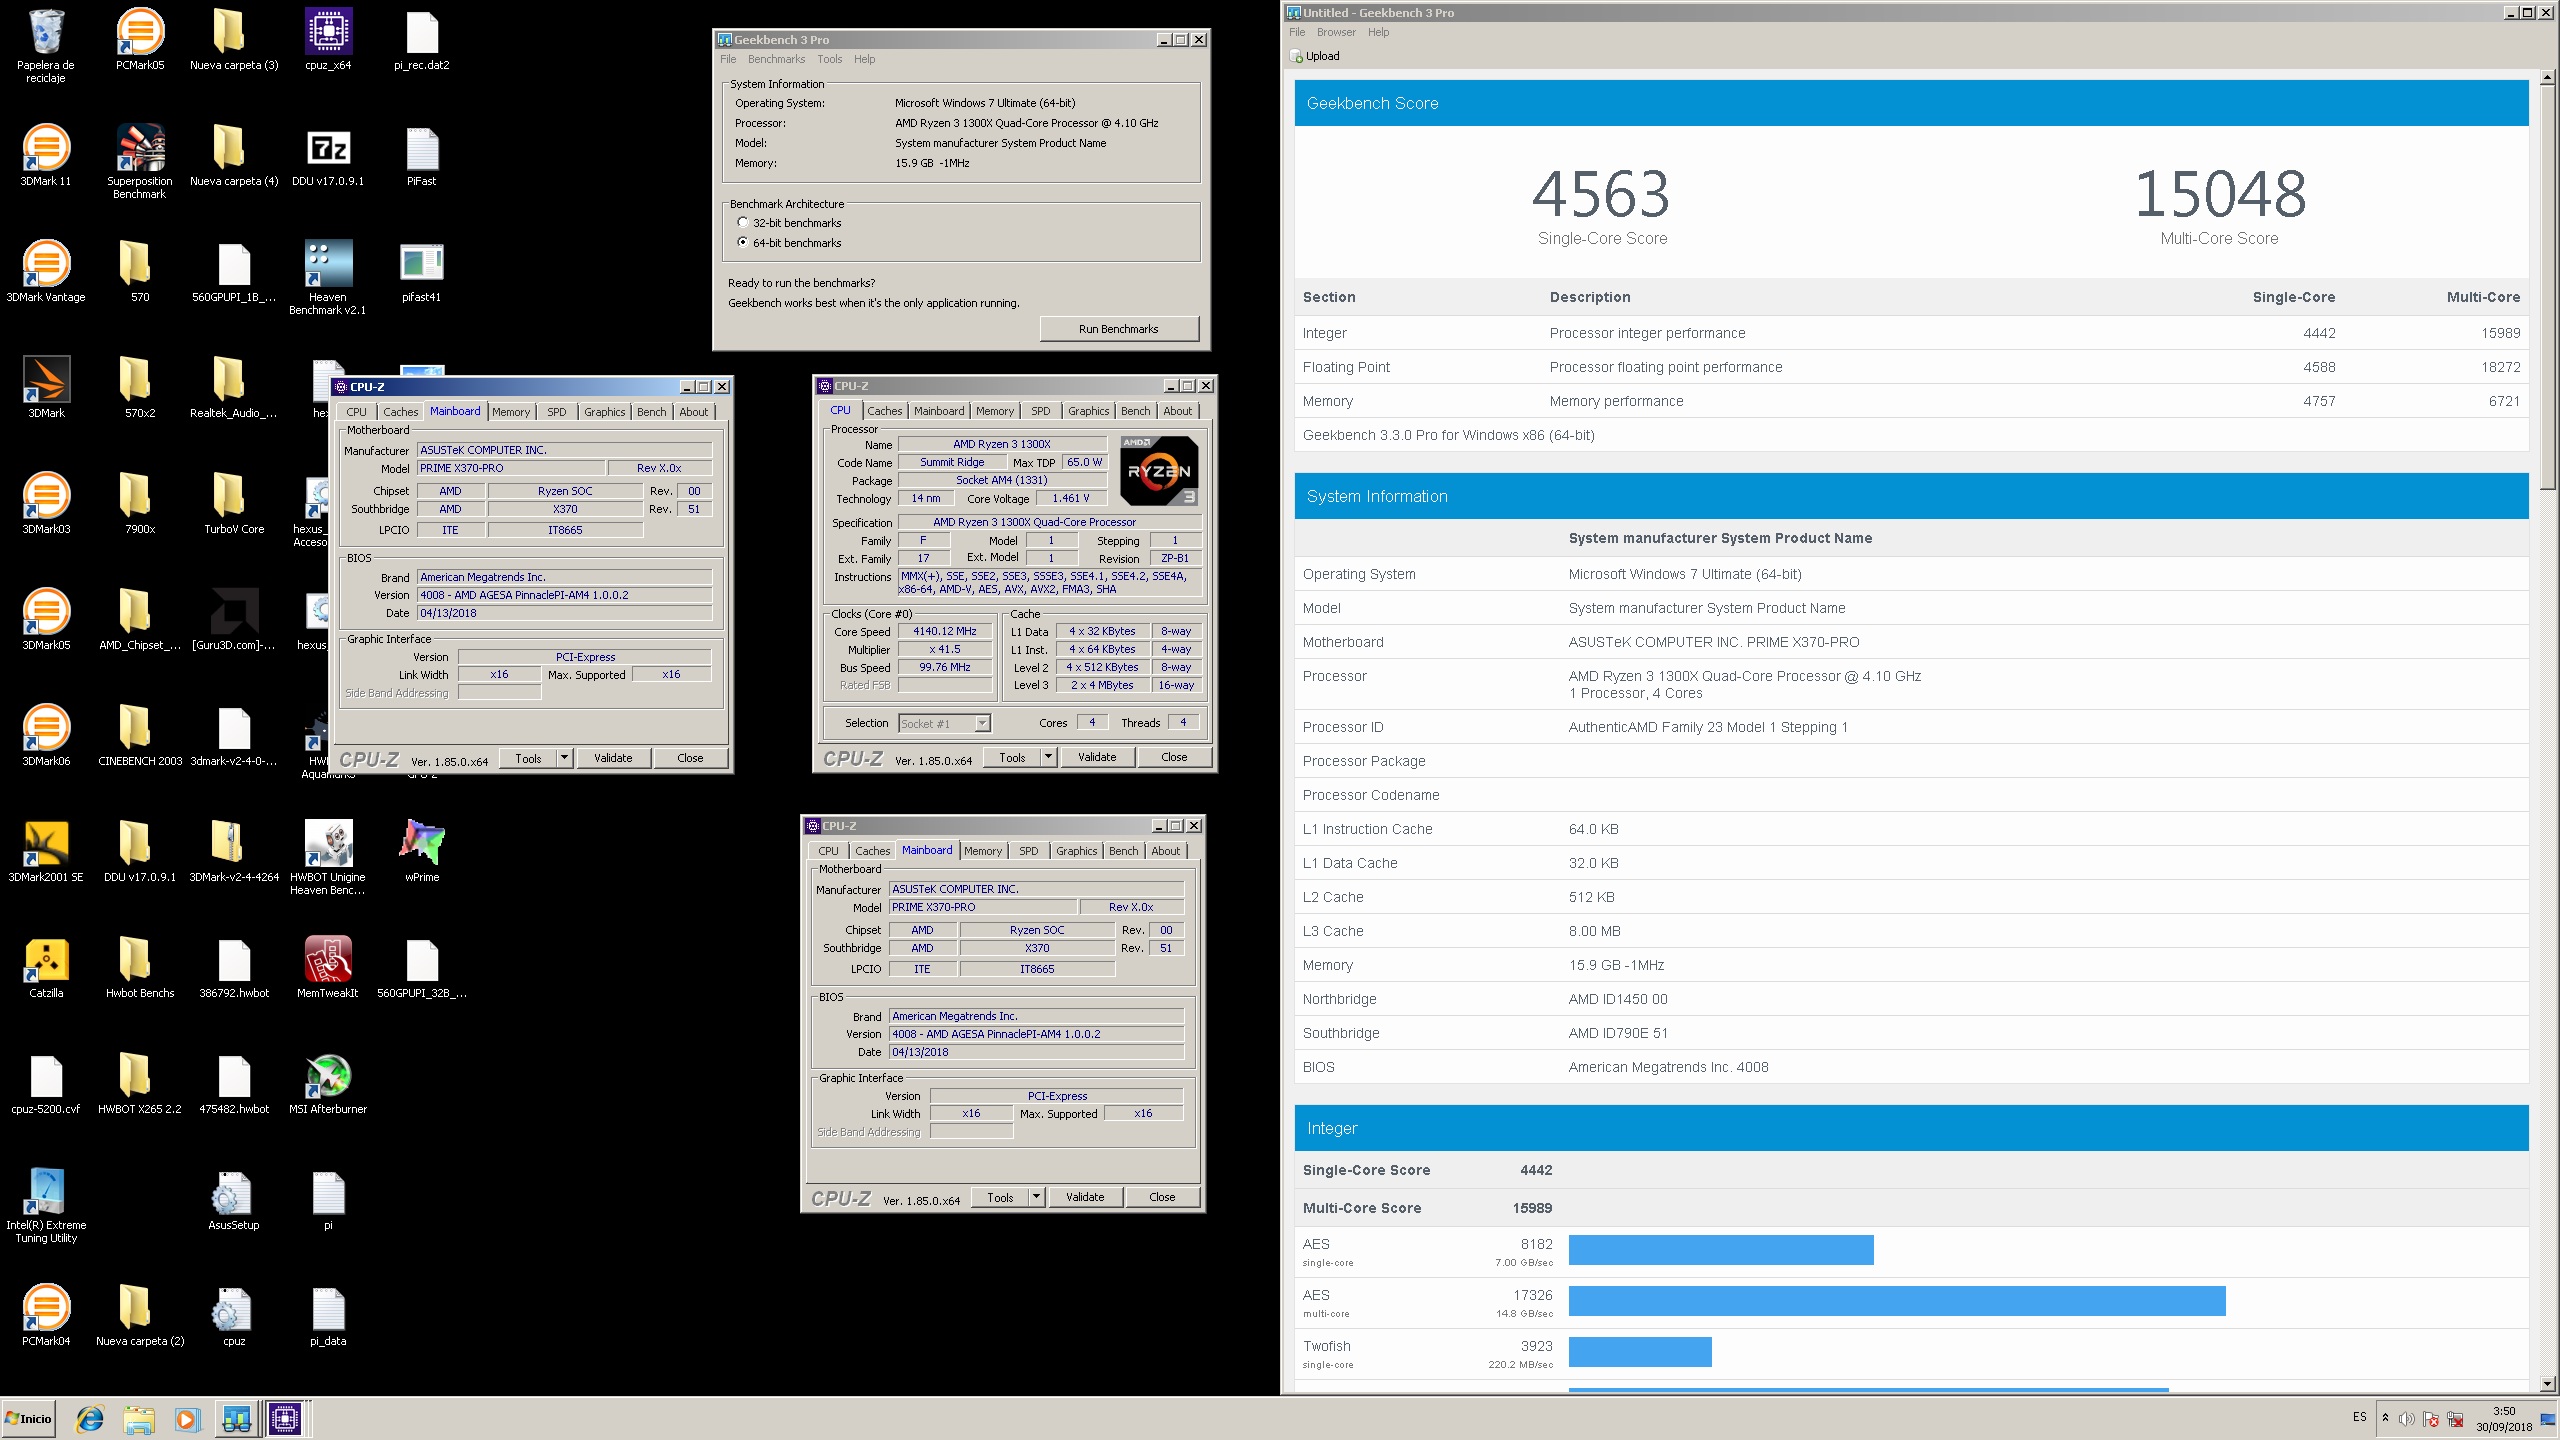Click Run Benchmarks button

[1119, 329]
